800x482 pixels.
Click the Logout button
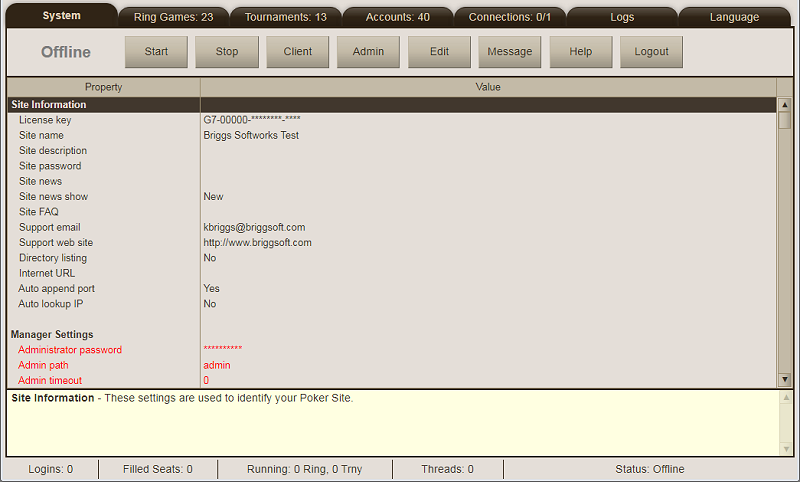click(651, 52)
